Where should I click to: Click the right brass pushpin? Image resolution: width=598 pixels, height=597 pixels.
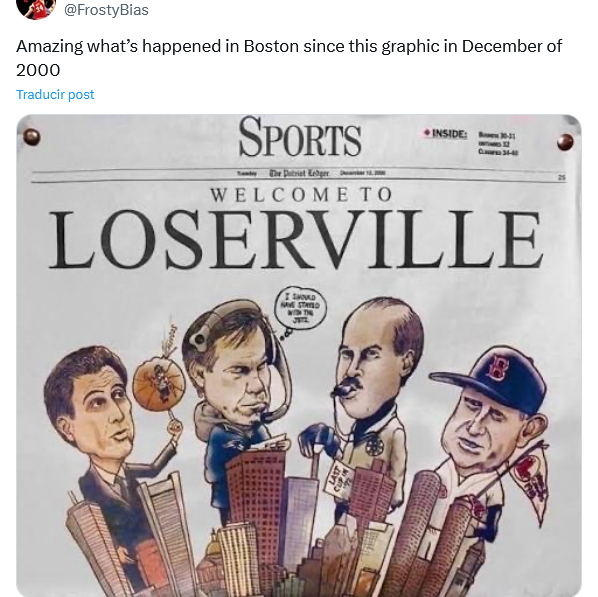click(565, 142)
